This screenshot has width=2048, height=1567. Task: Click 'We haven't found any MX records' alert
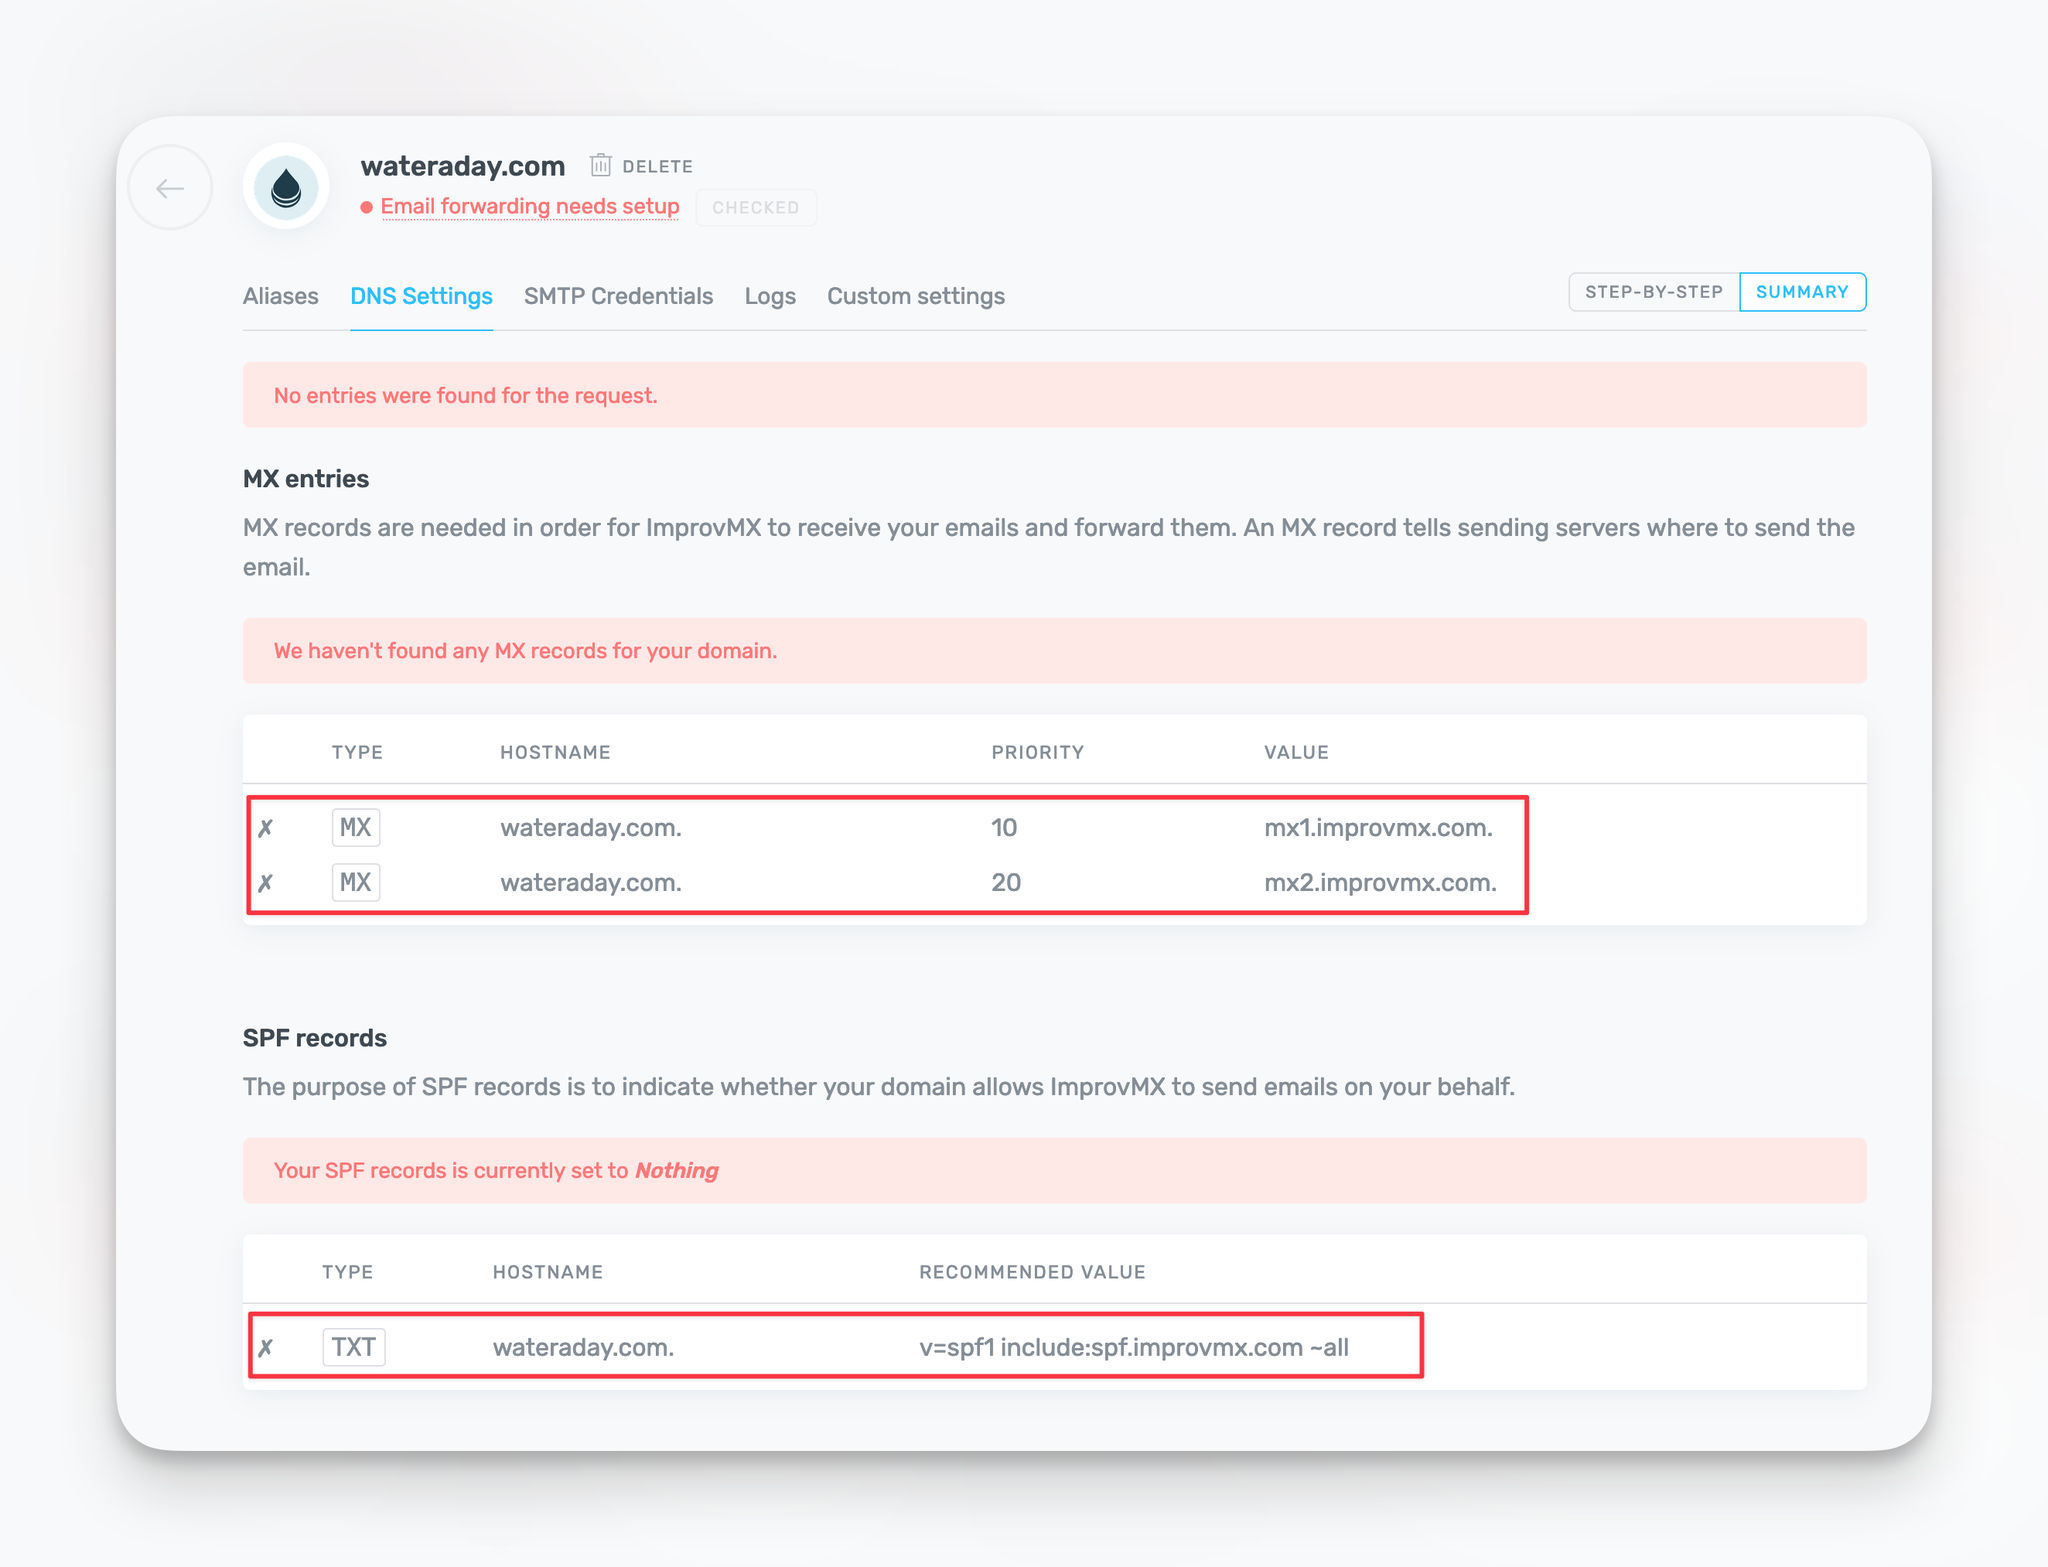point(1054,651)
